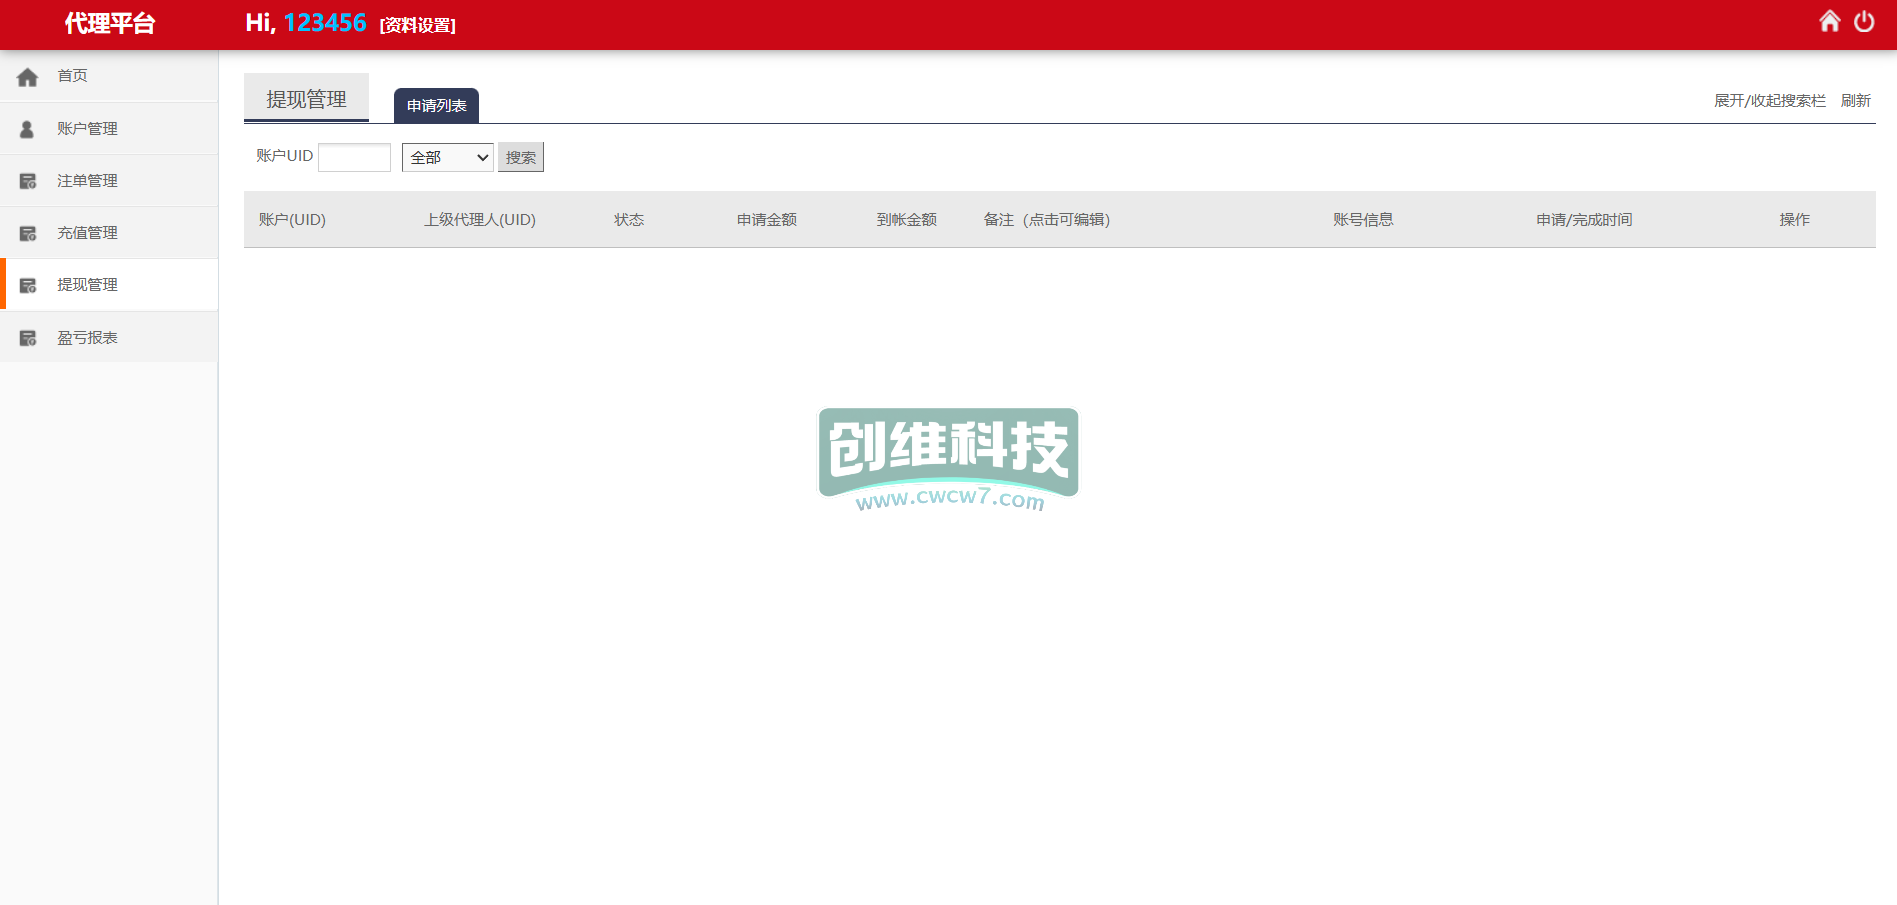The height and width of the screenshot is (905, 1897).
Task: Click the 提现管理 page title
Action: click(x=306, y=98)
